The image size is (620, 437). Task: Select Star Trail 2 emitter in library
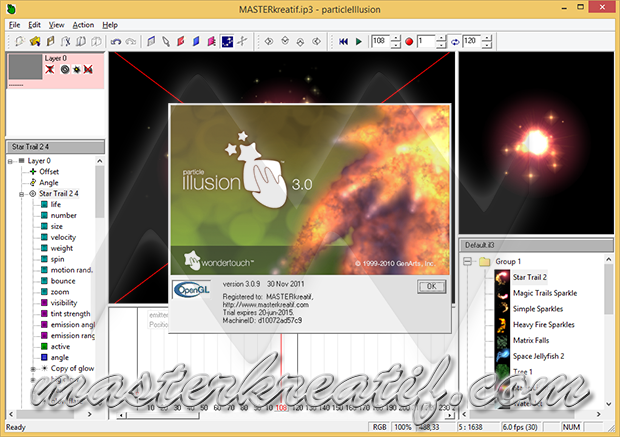point(529,277)
